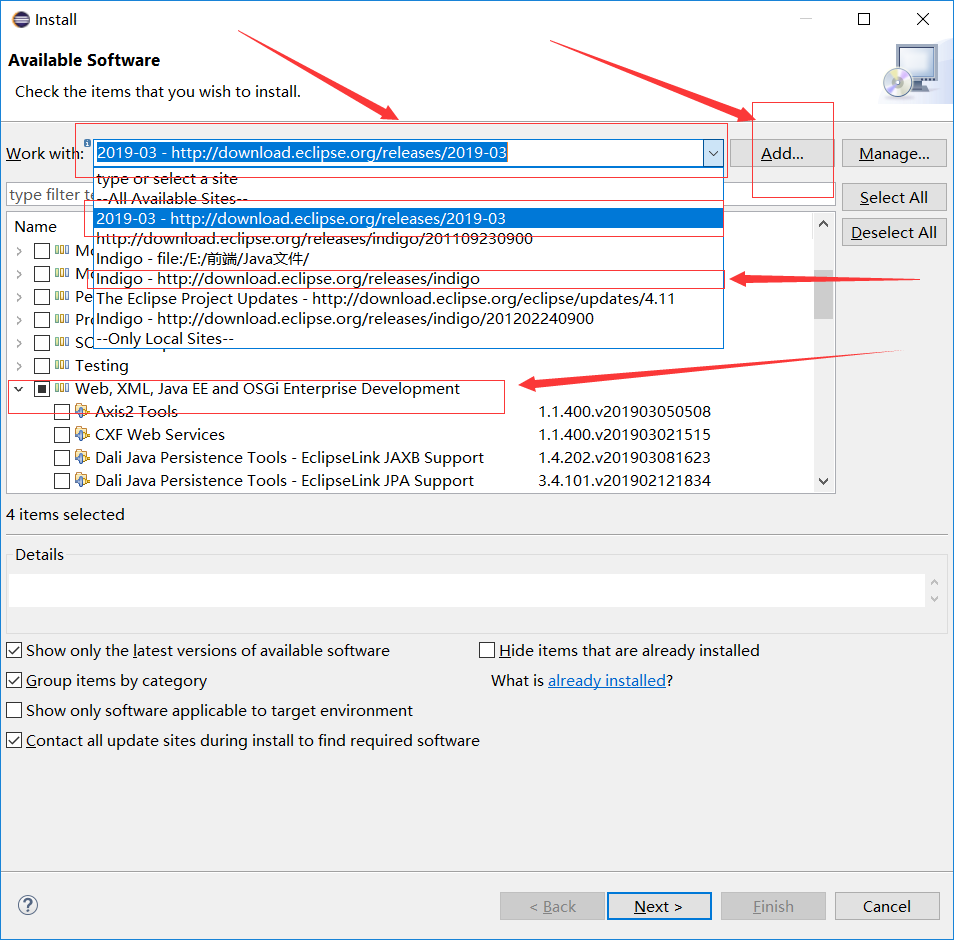Open the Manage... sites button

click(894, 153)
